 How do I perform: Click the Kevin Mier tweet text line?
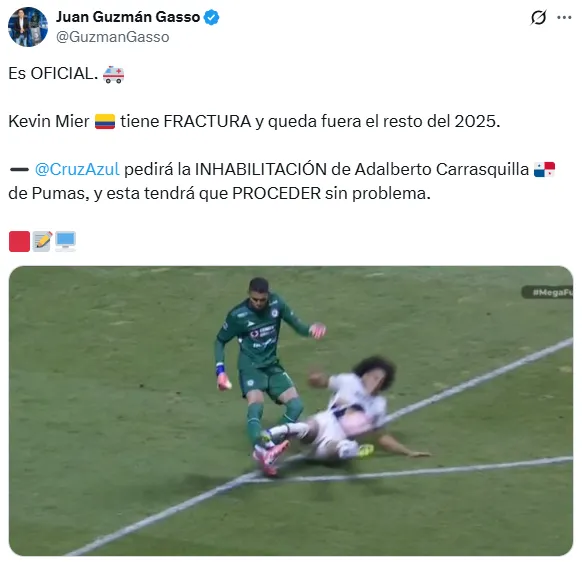tap(254, 122)
